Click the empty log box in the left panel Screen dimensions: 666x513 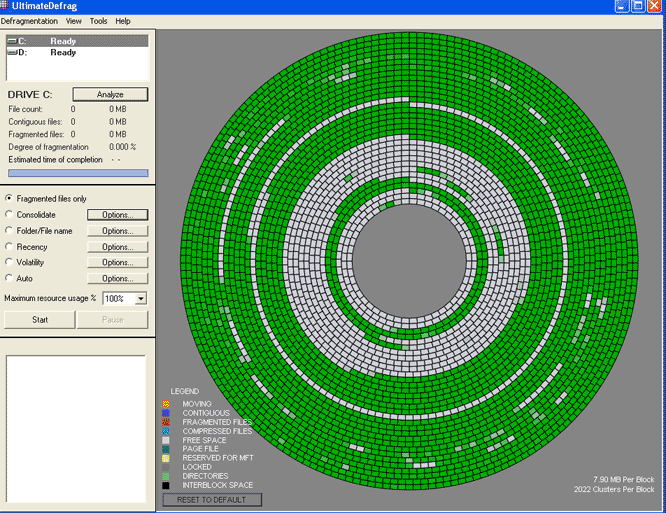tap(76, 429)
